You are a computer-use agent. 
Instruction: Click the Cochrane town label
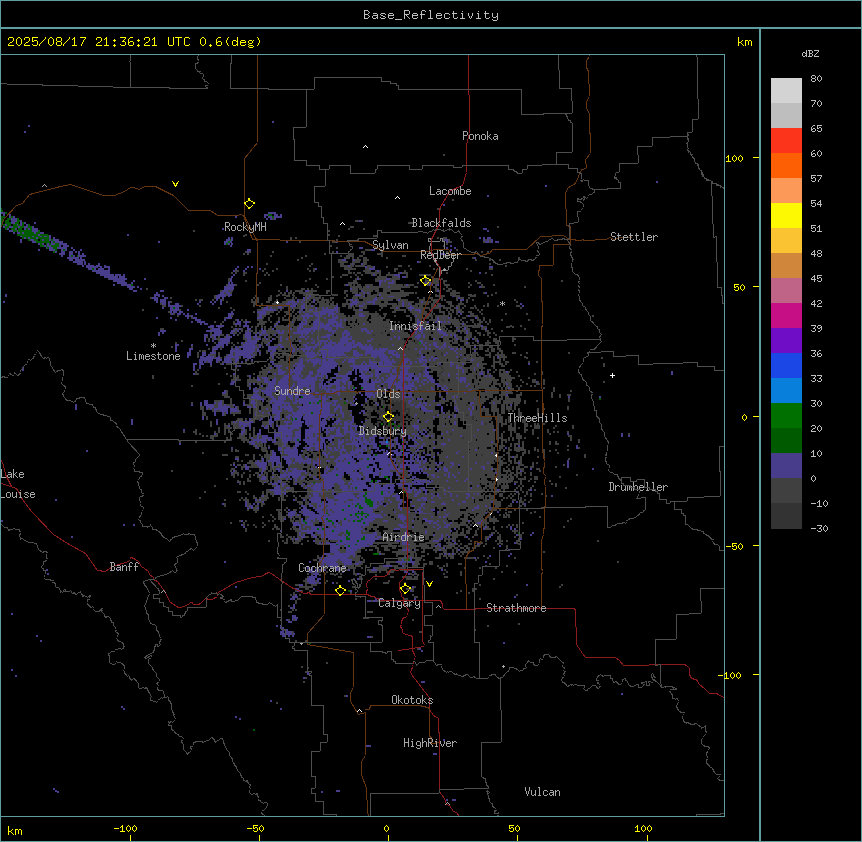tap(322, 568)
